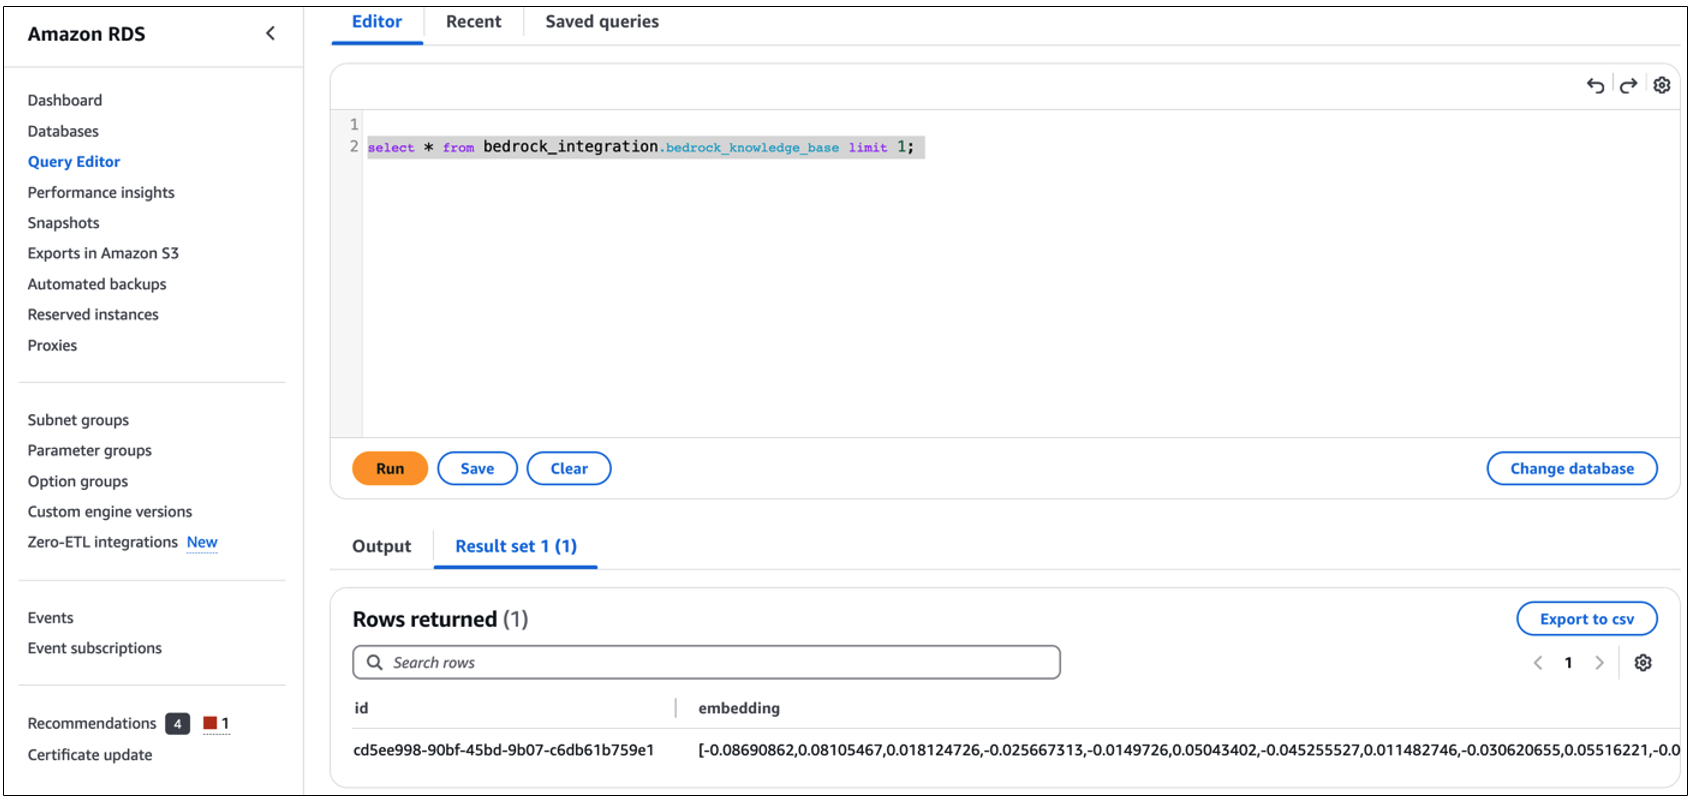Click the New badge beside Zero-ETL integrations
The width and height of the screenshot is (1694, 803).
pyautogui.click(x=202, y=542)
